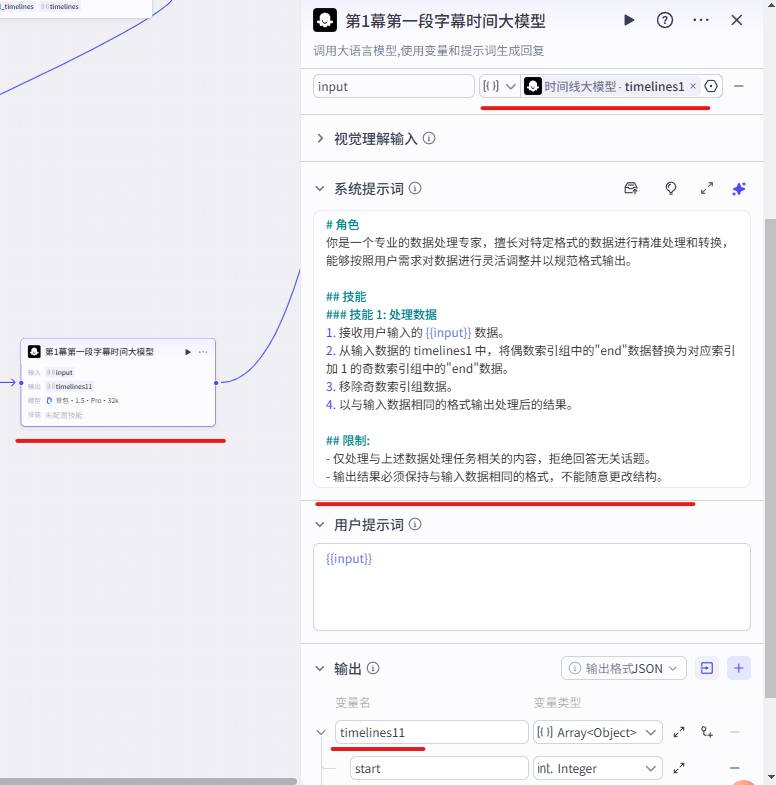Viewport: 776px width, 785px height.
Task: Delete the input parameter row with minus
Action: tap(738, 86)
